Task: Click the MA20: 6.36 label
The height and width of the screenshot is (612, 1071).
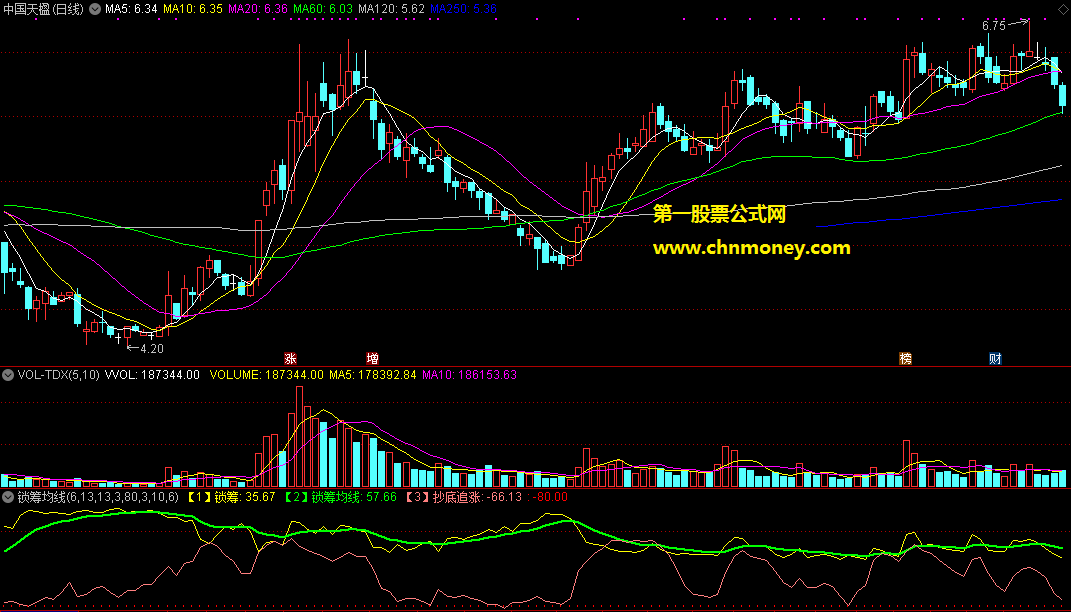Action: (258, 9)
